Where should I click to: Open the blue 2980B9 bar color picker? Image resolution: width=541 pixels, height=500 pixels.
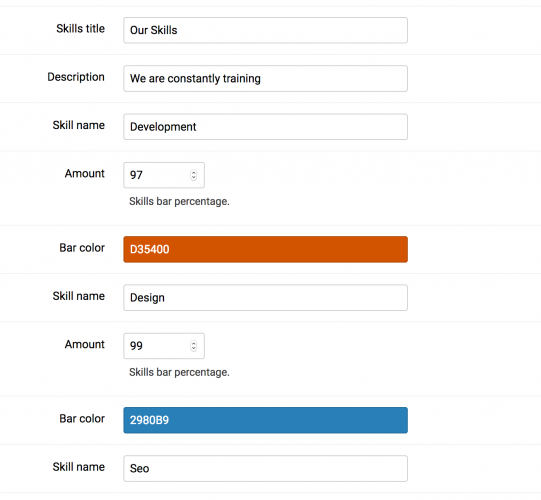265,420
